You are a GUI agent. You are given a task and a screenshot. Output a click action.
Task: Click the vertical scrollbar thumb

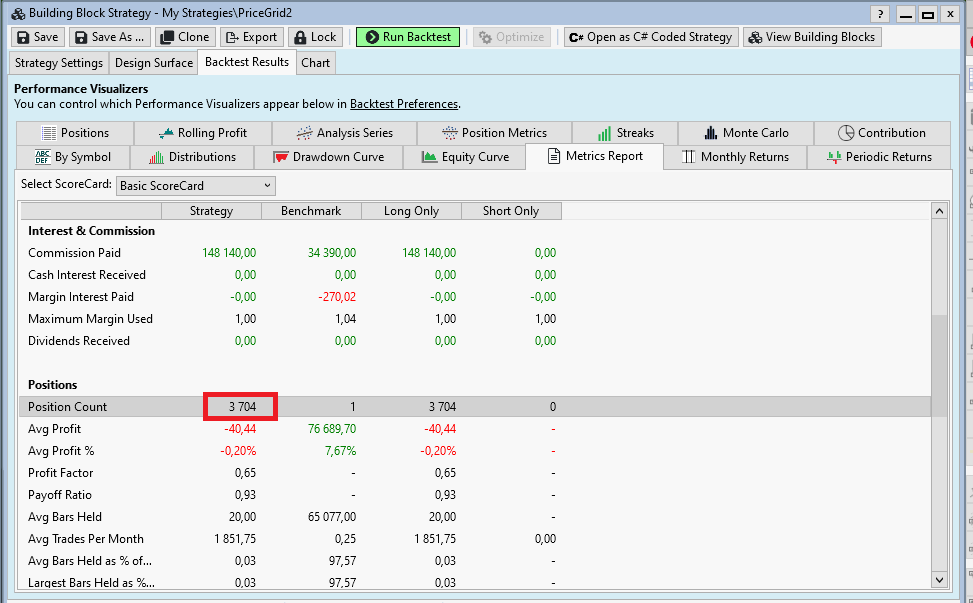939,366
